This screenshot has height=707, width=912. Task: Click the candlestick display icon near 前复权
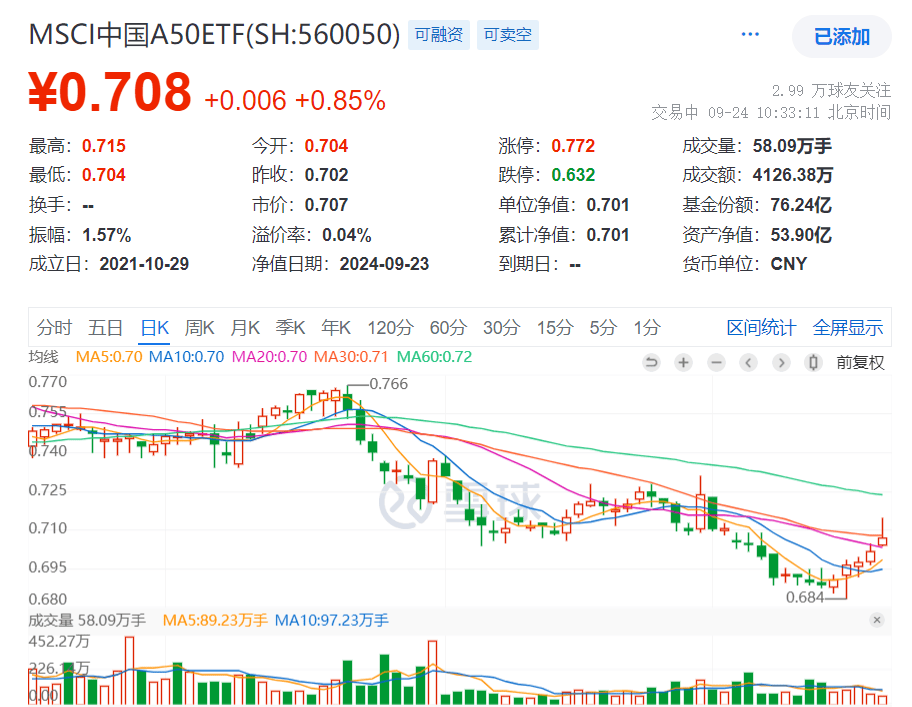[x=814, y=362]
